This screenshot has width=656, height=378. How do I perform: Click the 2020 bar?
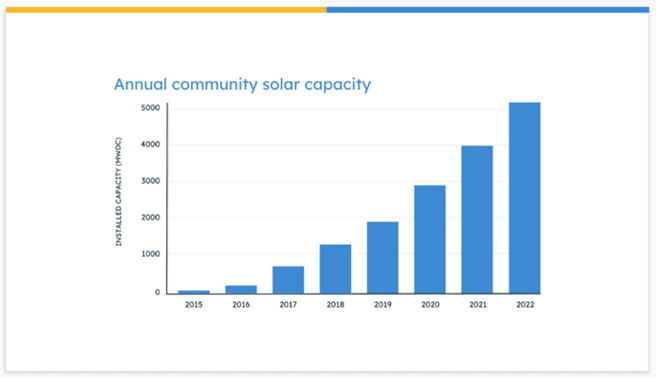[430, 239]
